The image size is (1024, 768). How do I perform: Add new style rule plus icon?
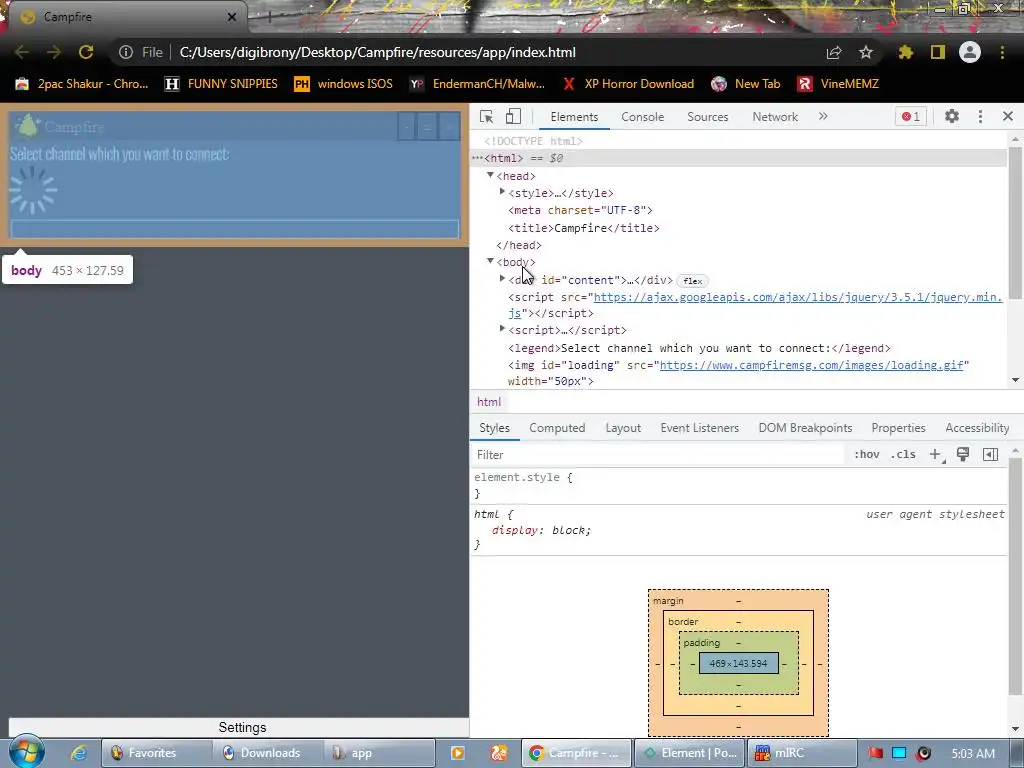pos(935,455)
